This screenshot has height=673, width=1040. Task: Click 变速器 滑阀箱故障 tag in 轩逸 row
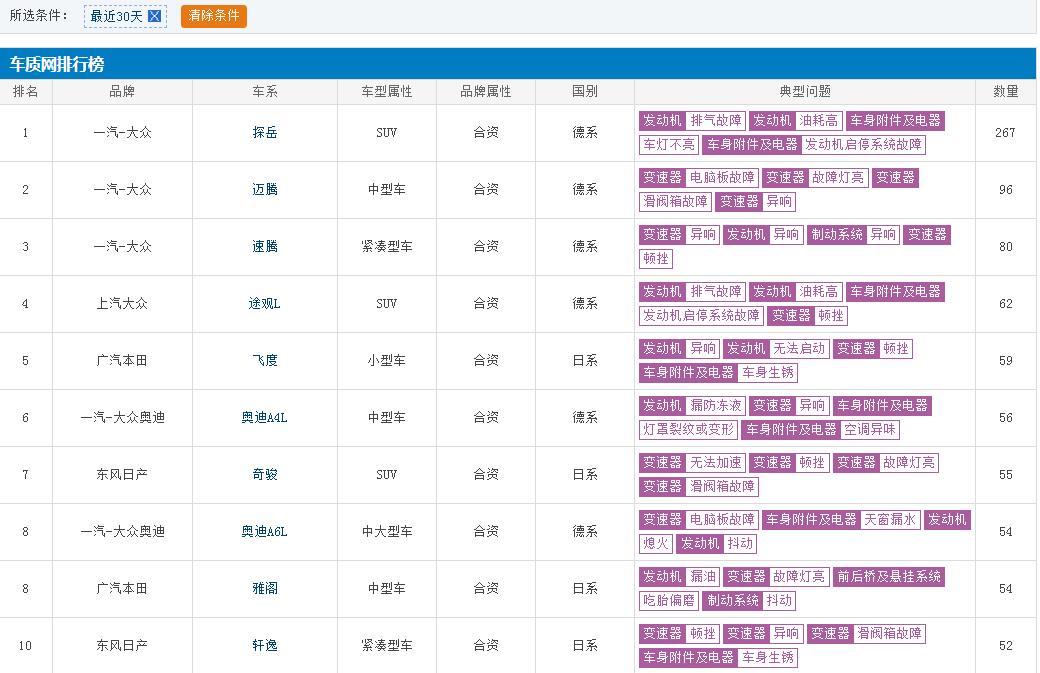(866, 634)
